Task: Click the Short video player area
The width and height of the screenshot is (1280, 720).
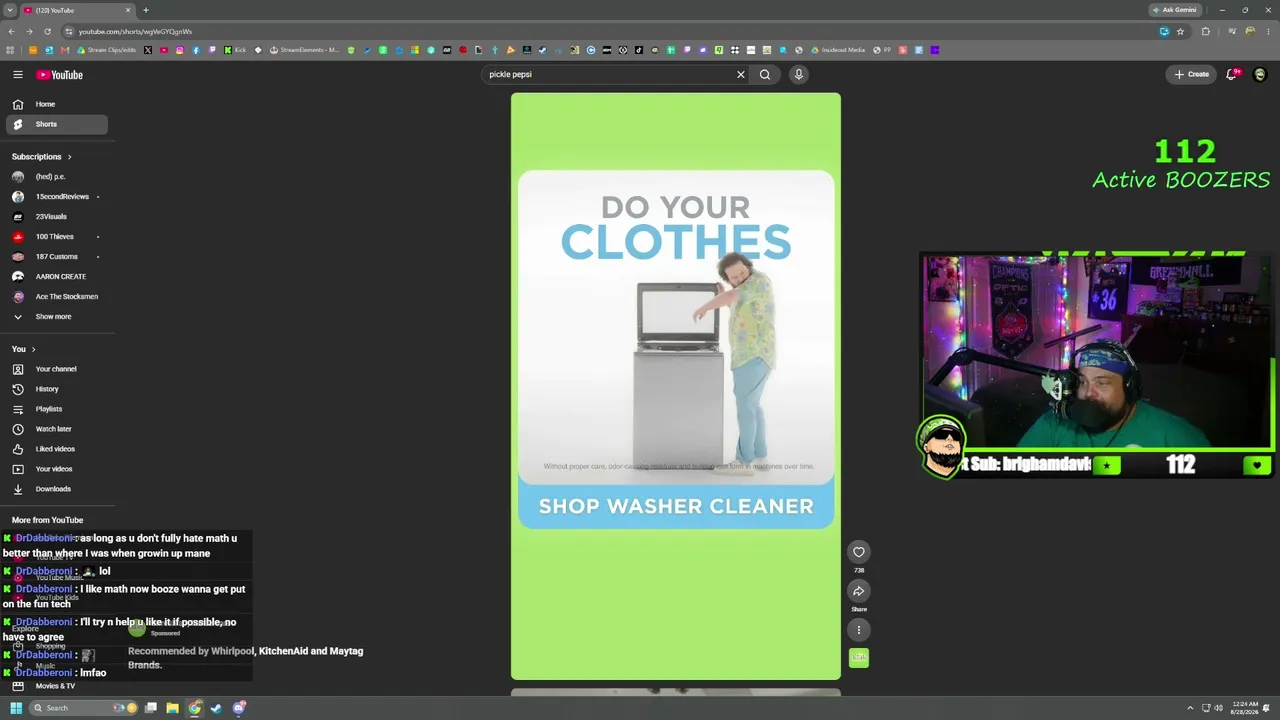Action: coord(676,386)
